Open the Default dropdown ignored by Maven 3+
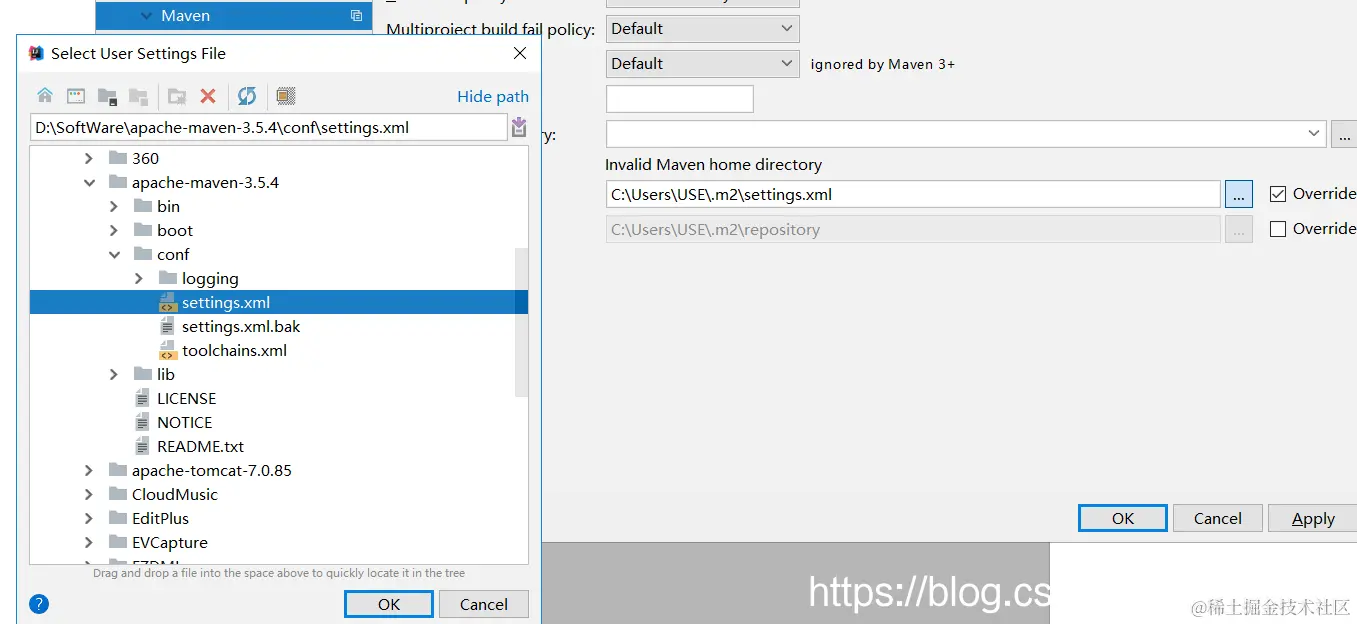The width and height of the screenshot is (1357, 624). pos(703,64)
